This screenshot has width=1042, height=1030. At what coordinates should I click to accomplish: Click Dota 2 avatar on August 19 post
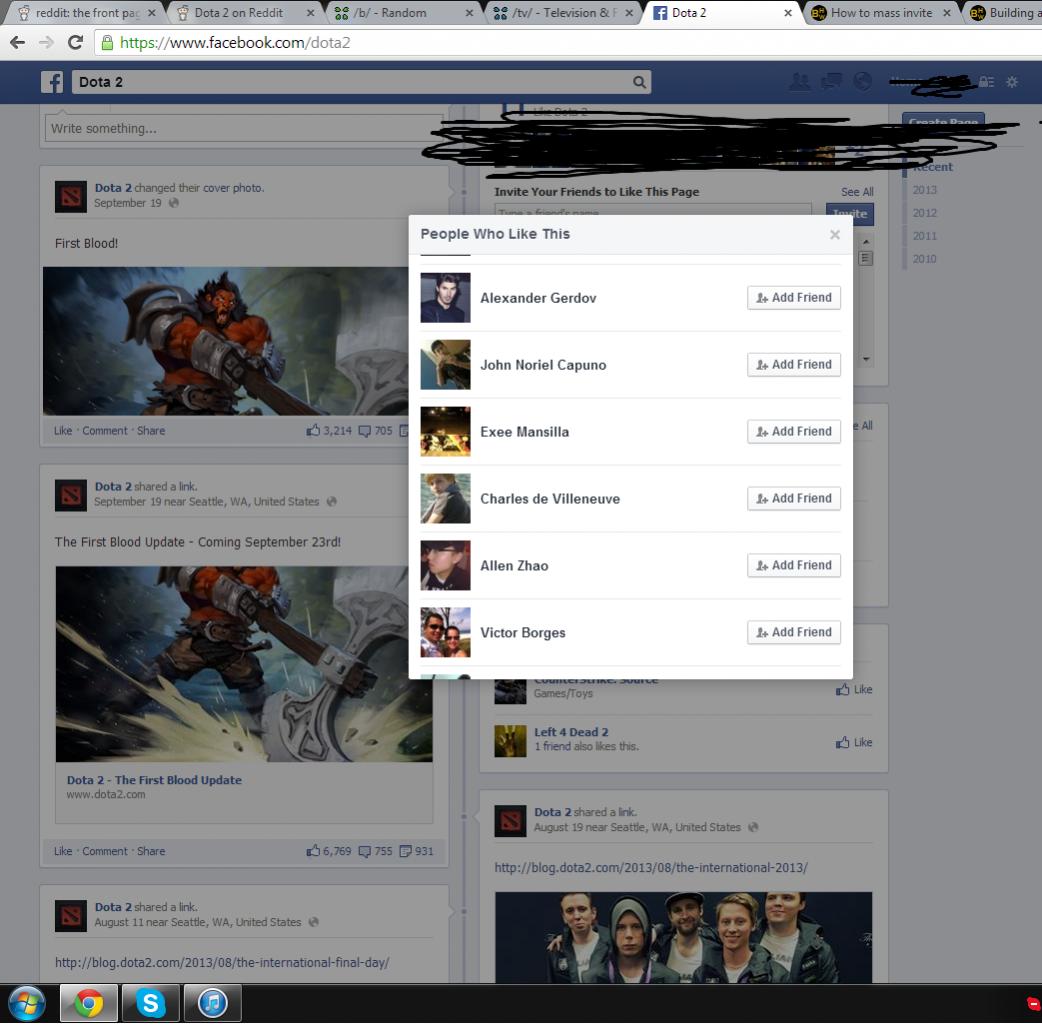coord(510,821)
